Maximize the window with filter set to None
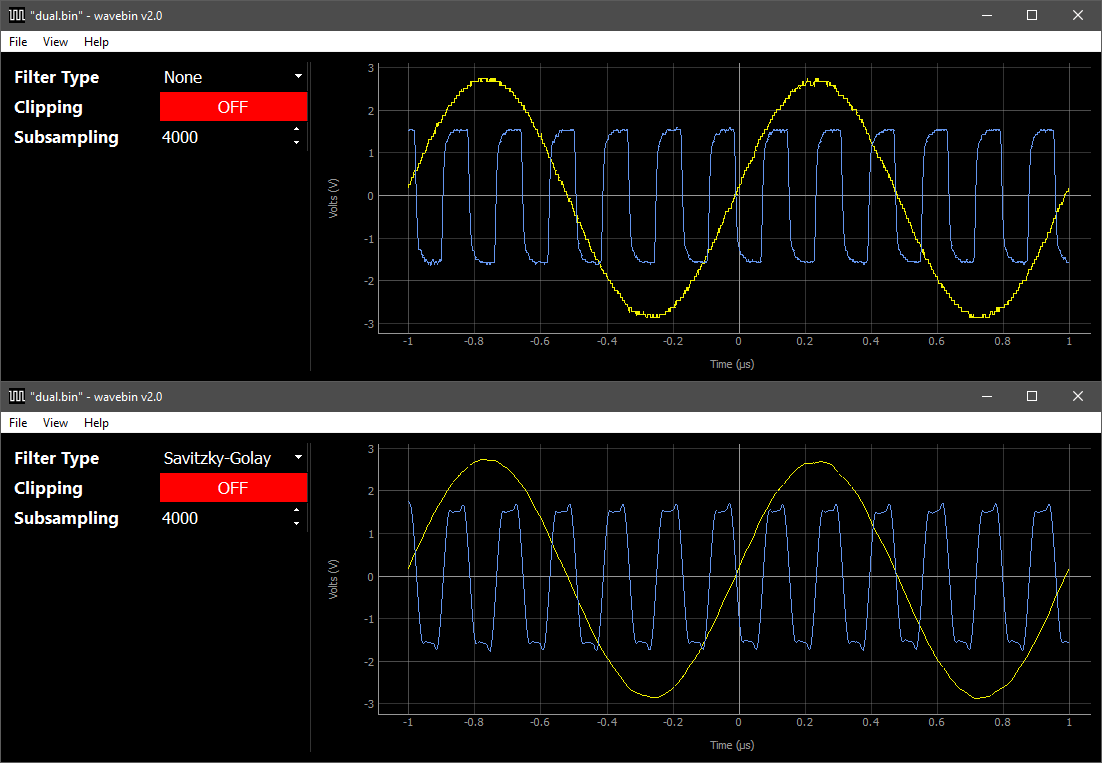 1032,15
